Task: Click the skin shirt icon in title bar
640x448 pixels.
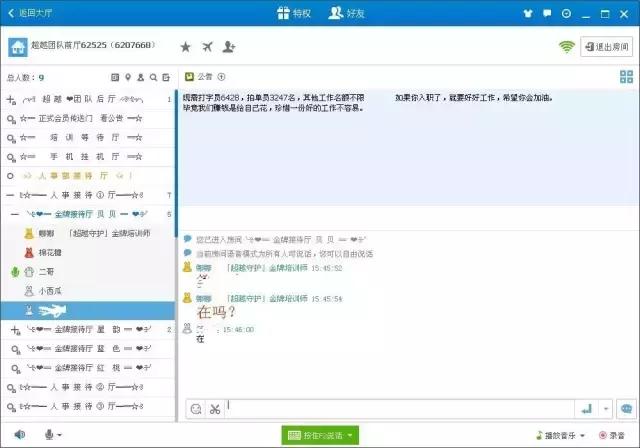Action: (528, 13)
